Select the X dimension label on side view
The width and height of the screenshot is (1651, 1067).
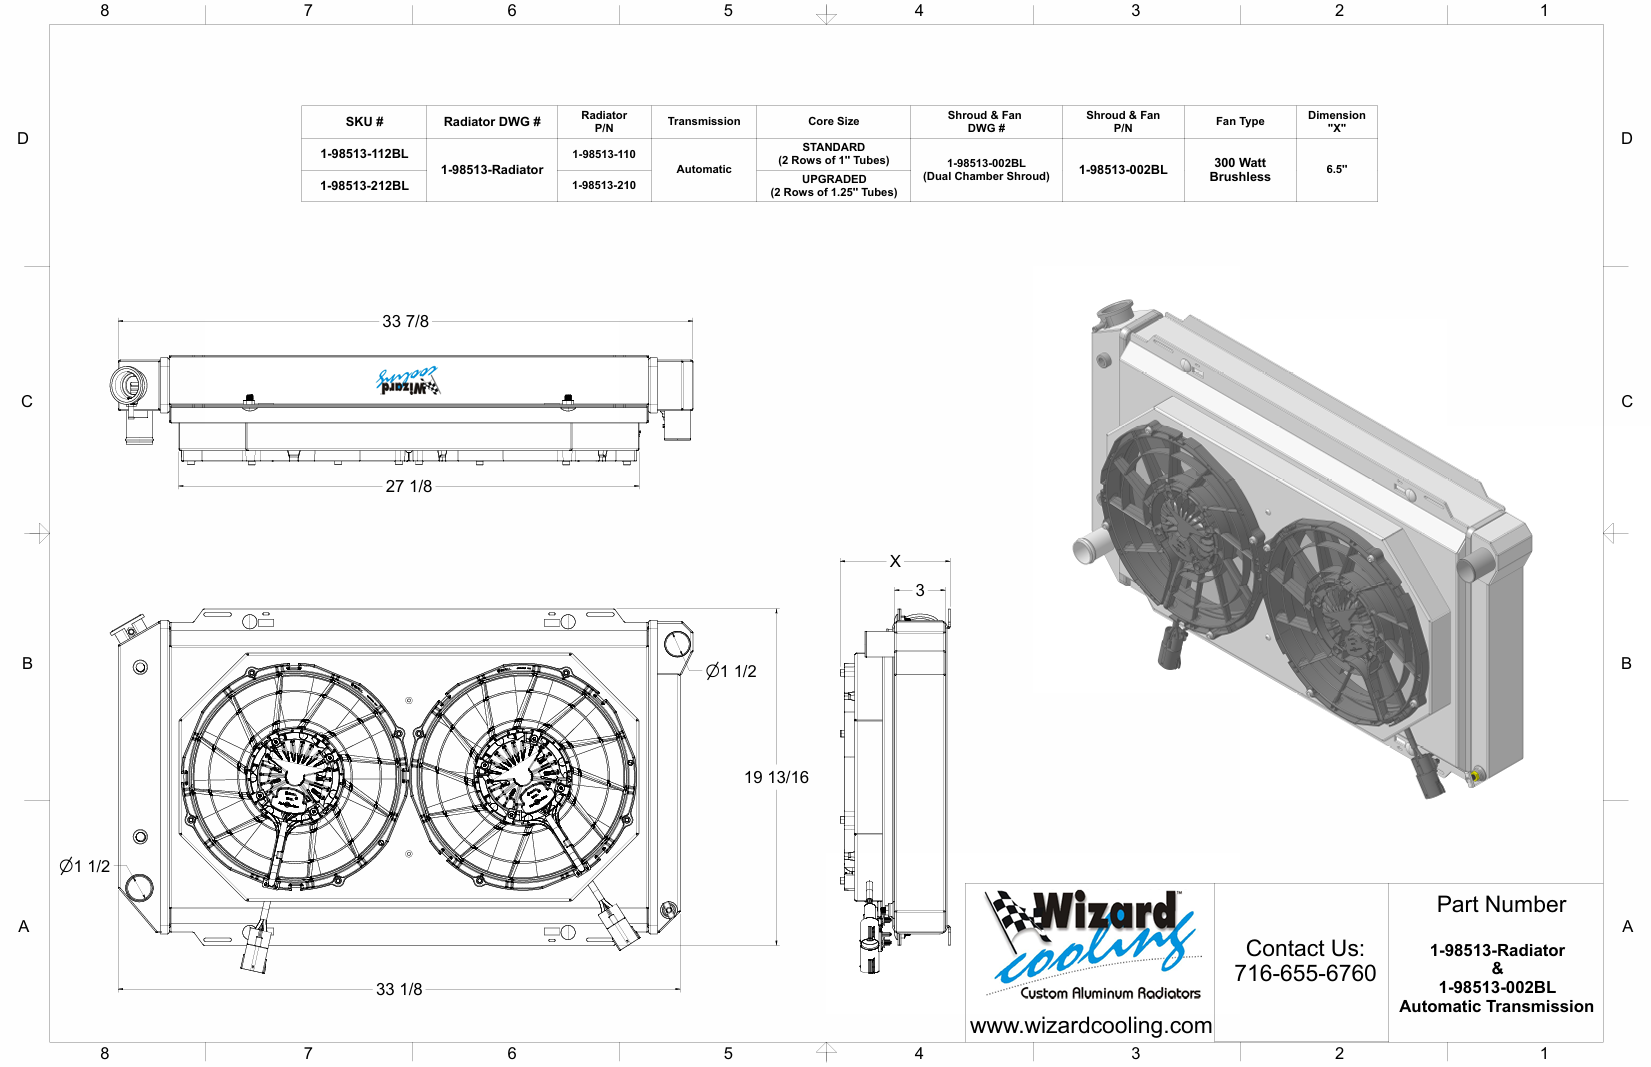click(x=895, y=561)
